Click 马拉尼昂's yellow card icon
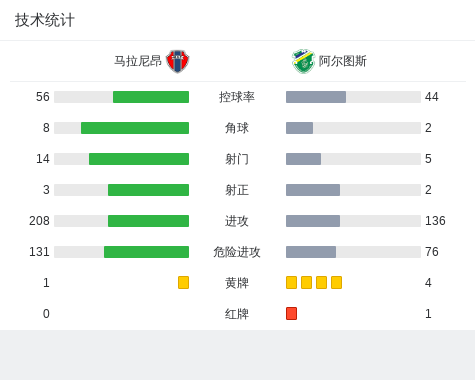The height and width of the screenshot is (380, 475). 183,282
